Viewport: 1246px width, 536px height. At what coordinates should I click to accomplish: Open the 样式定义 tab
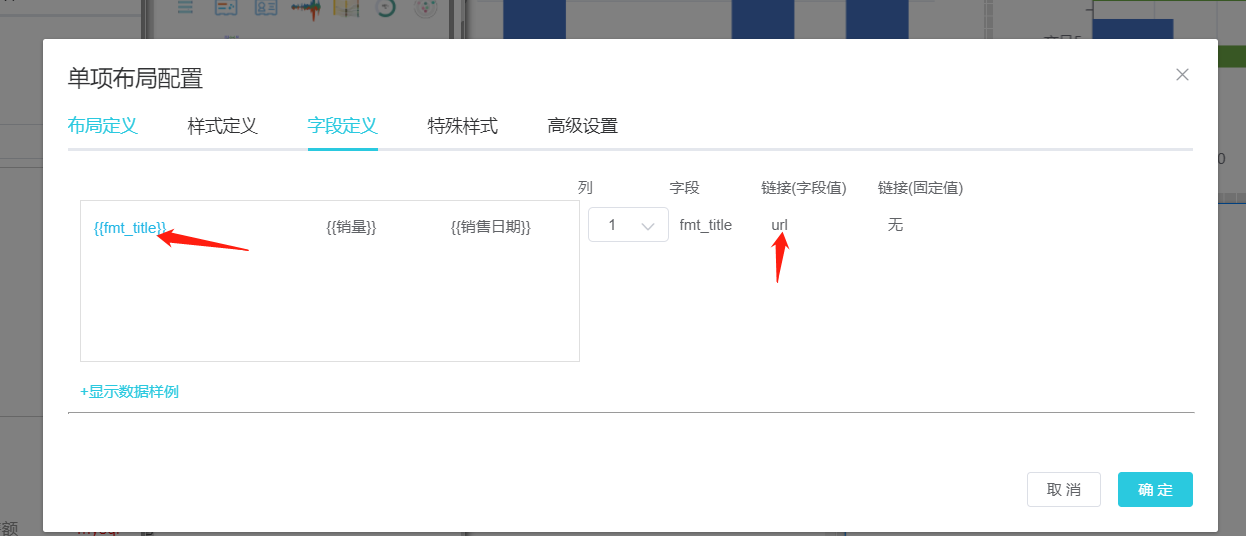click(222, 126)
